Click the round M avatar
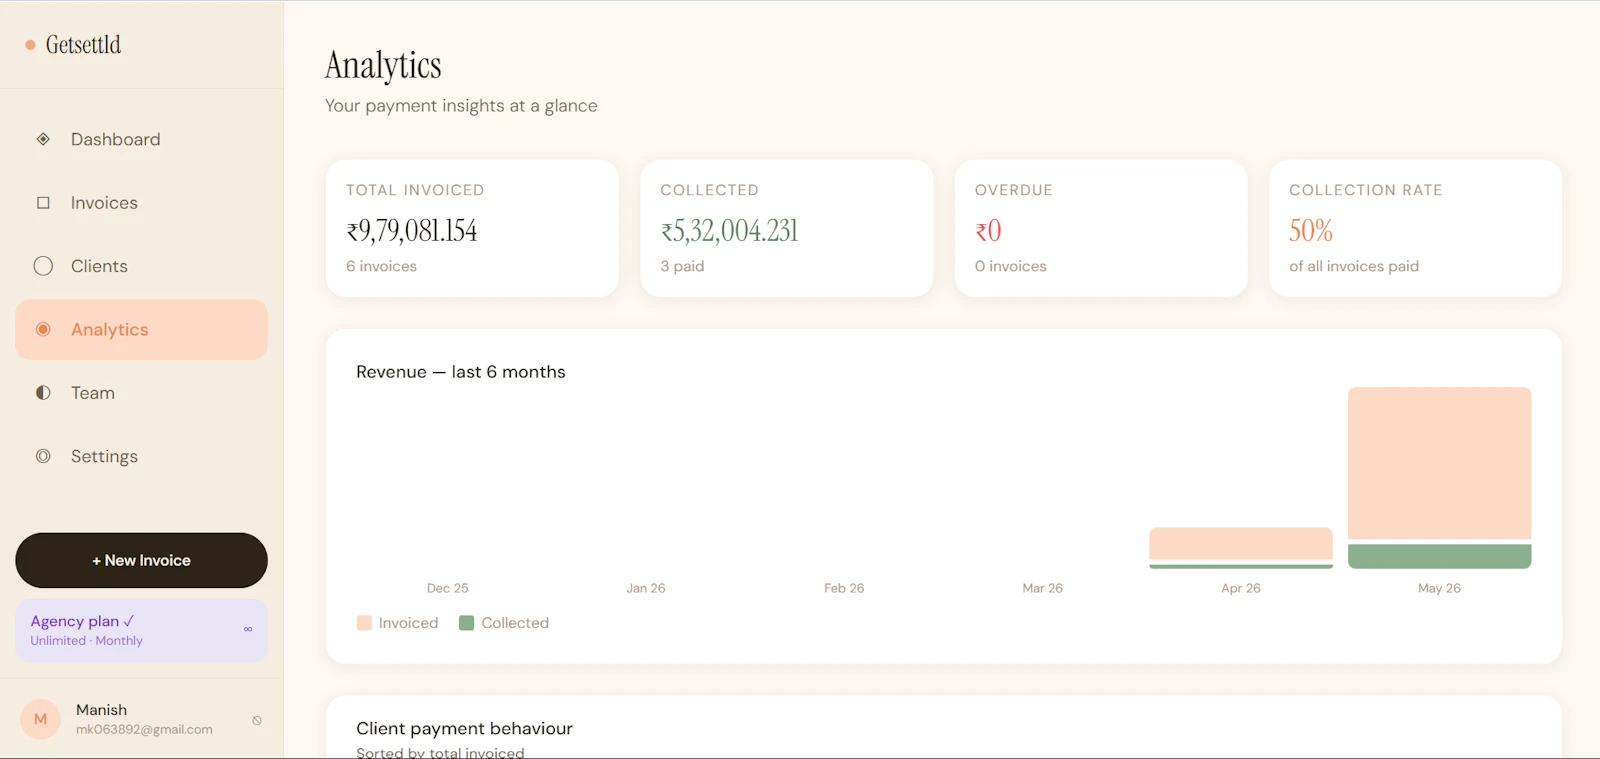 click(x=41, y=719)
